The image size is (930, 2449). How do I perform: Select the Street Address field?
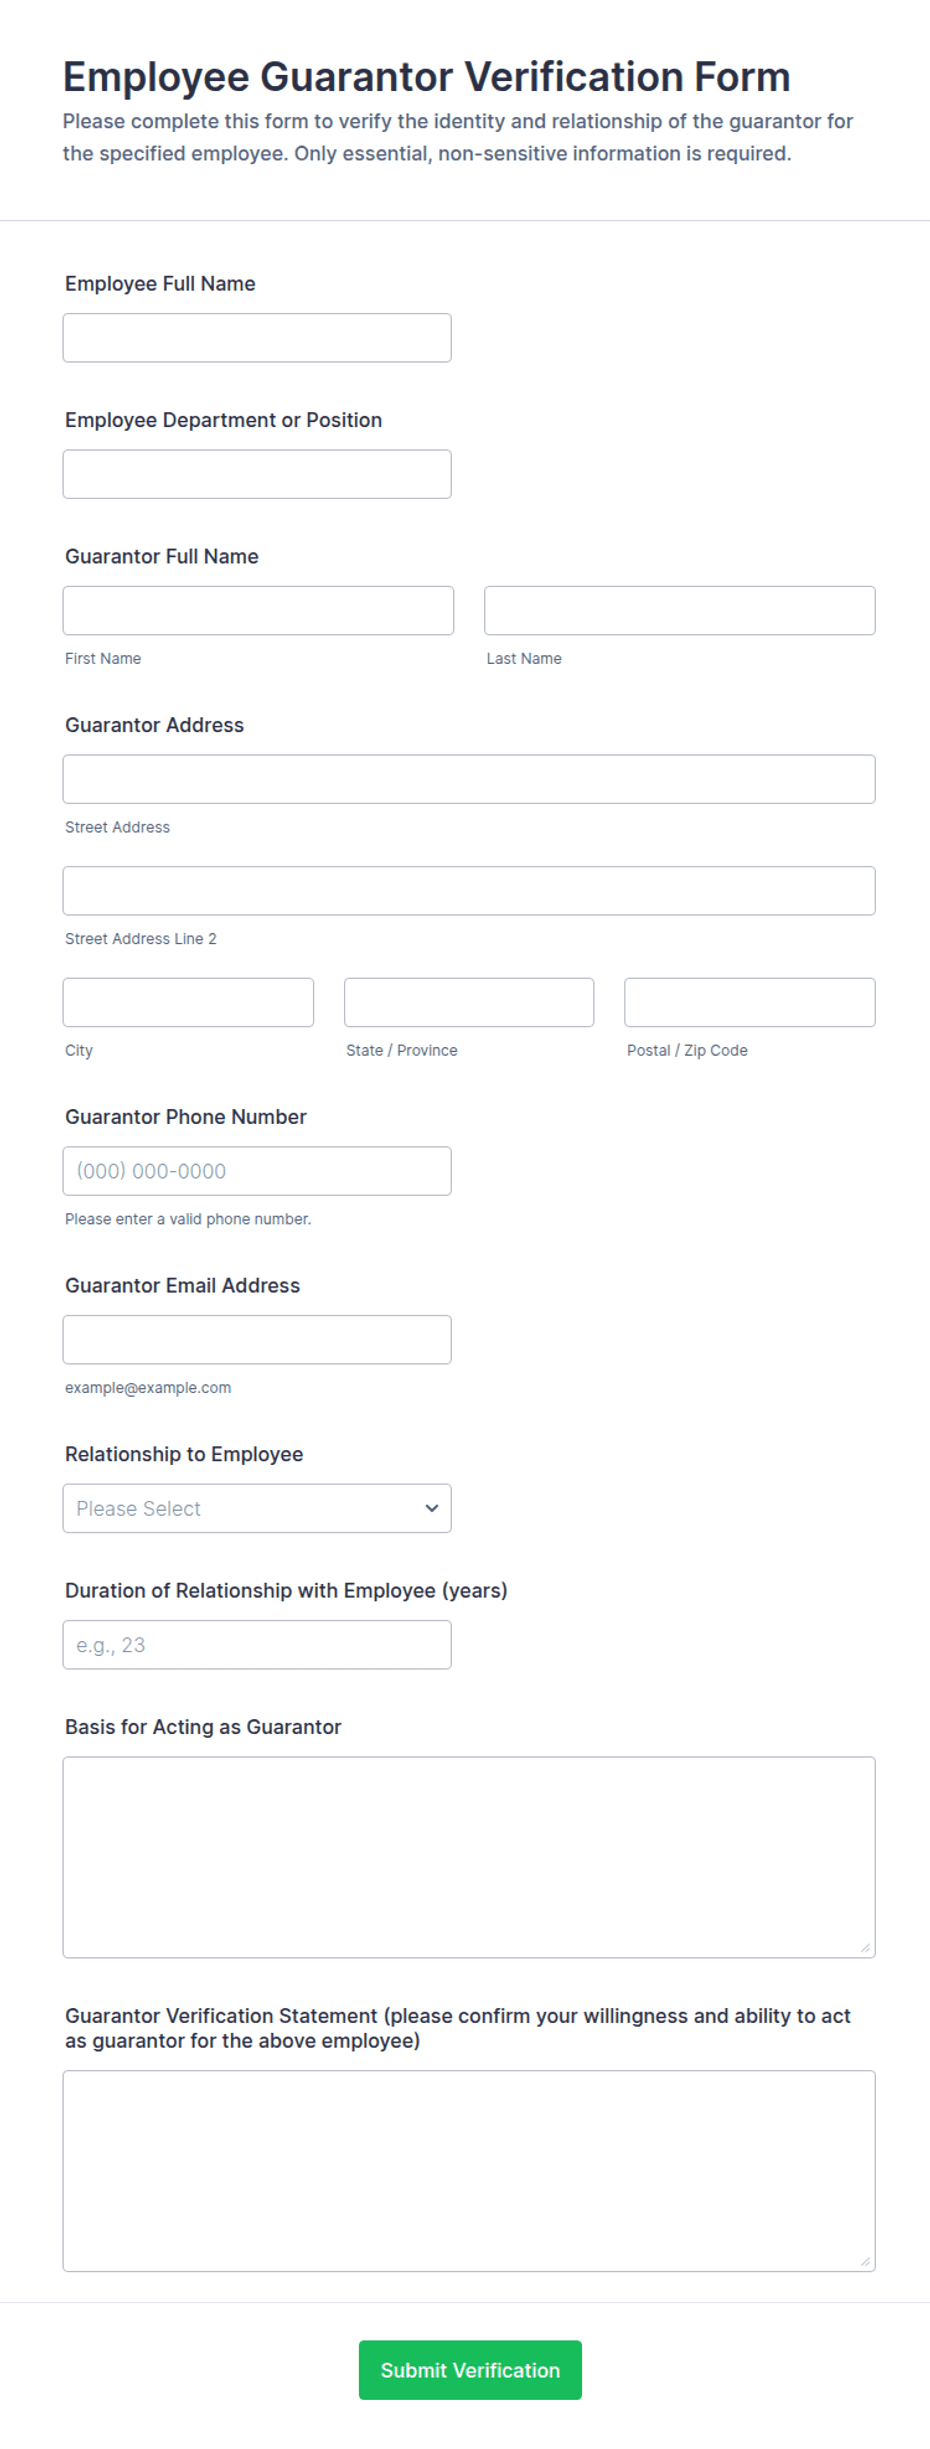[x=467, y=779]
